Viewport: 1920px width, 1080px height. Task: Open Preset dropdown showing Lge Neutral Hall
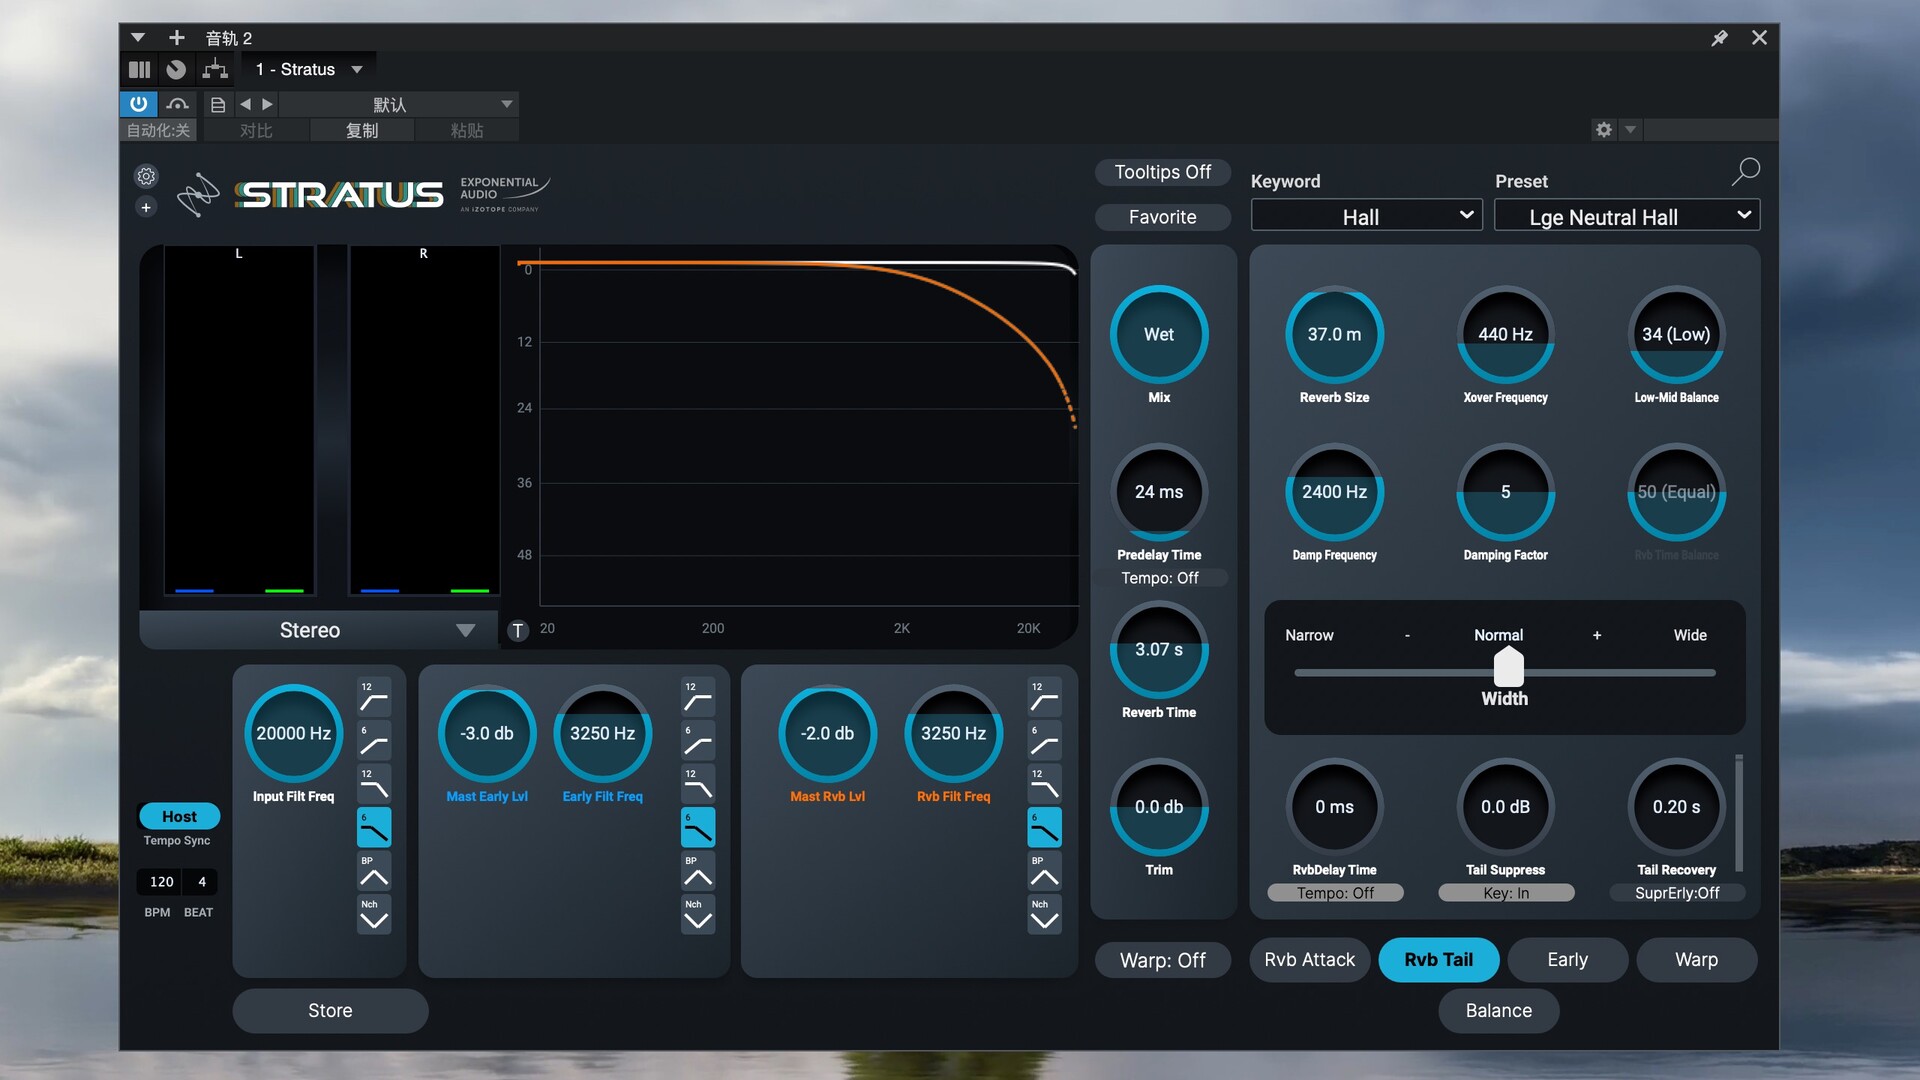pyautogui.click(x=1626, y=216)
